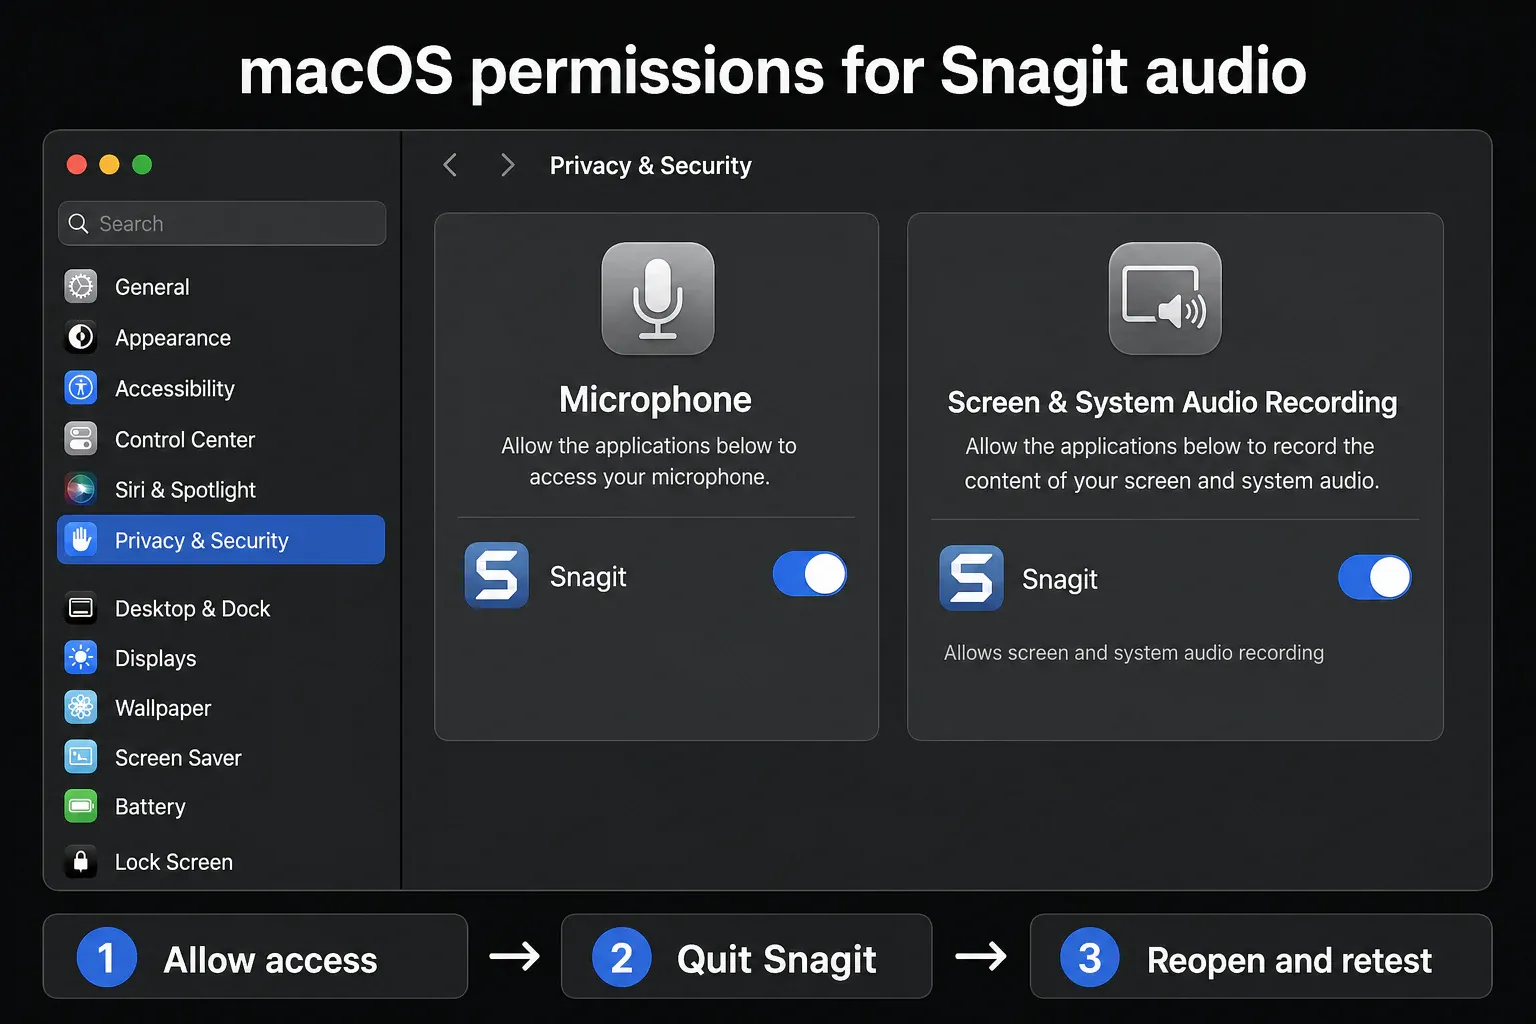Image resolution: width=1536 pixels, height=1024 pixels.
Task: Click the Displays sun icon
Action: pos(81,657)
